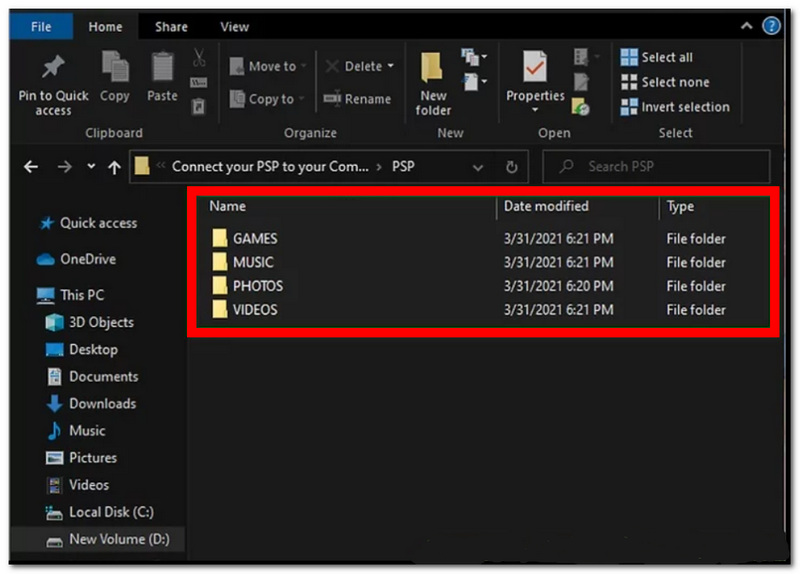Open 3D Objects in the sidebar
Viewport: 800px width, 574px height.
pos(89,322)
